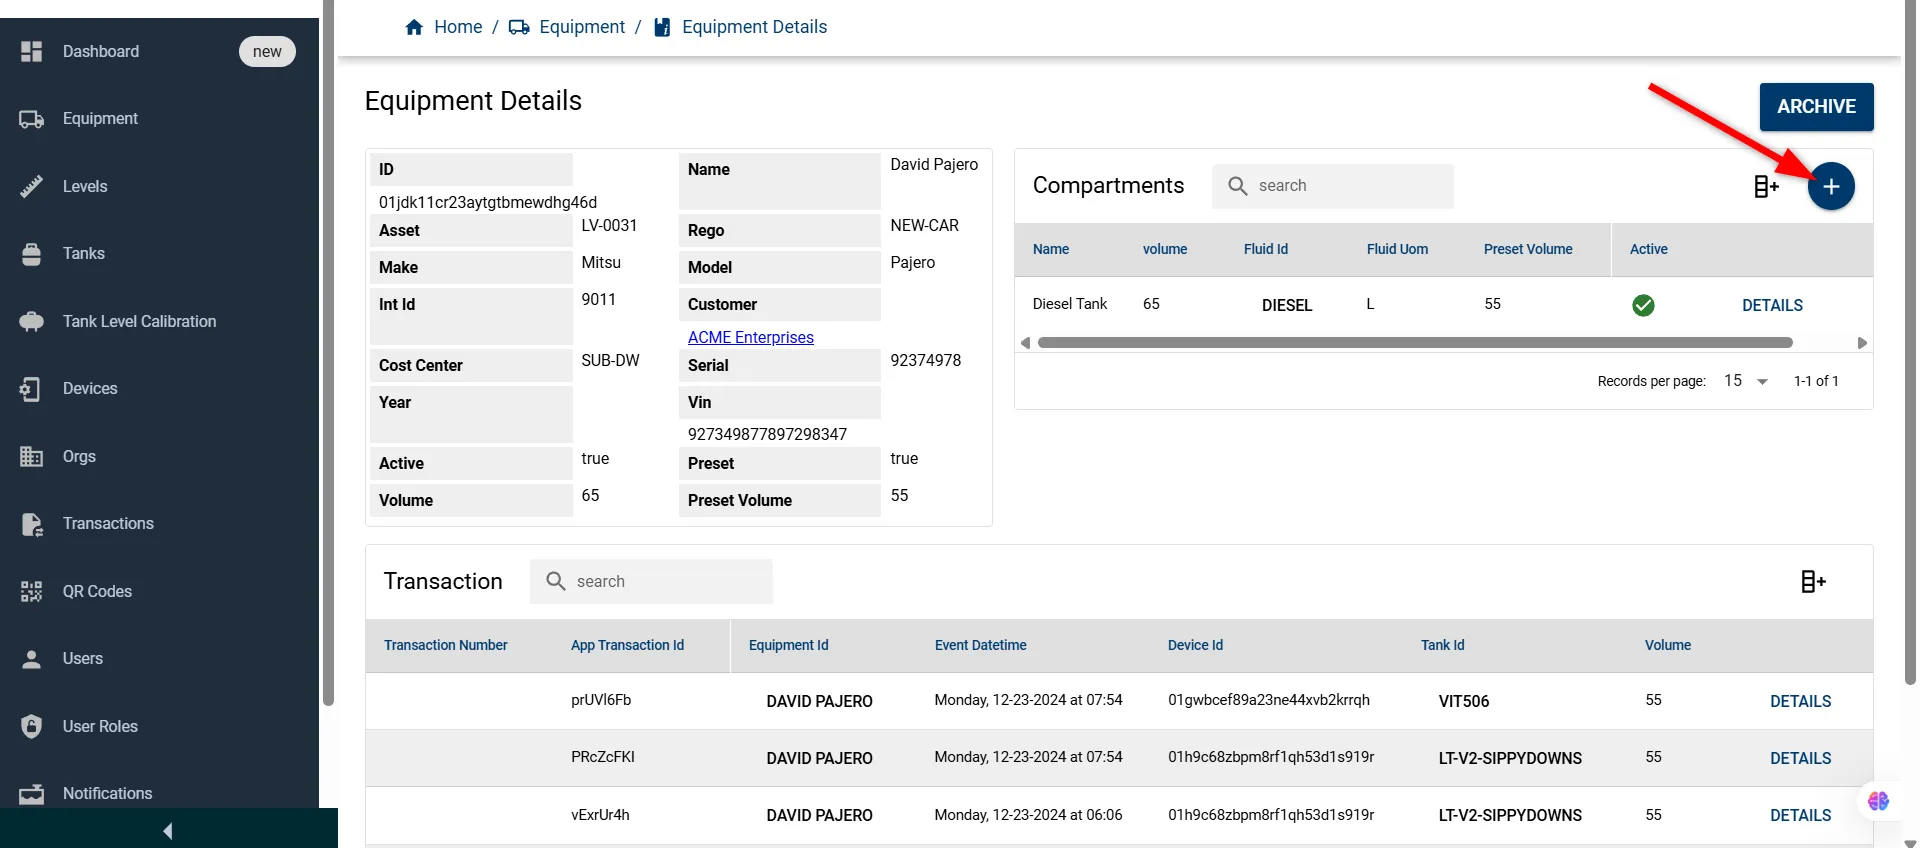Click the compartments horizontal scrollbar thumb

pos(1415,343)
